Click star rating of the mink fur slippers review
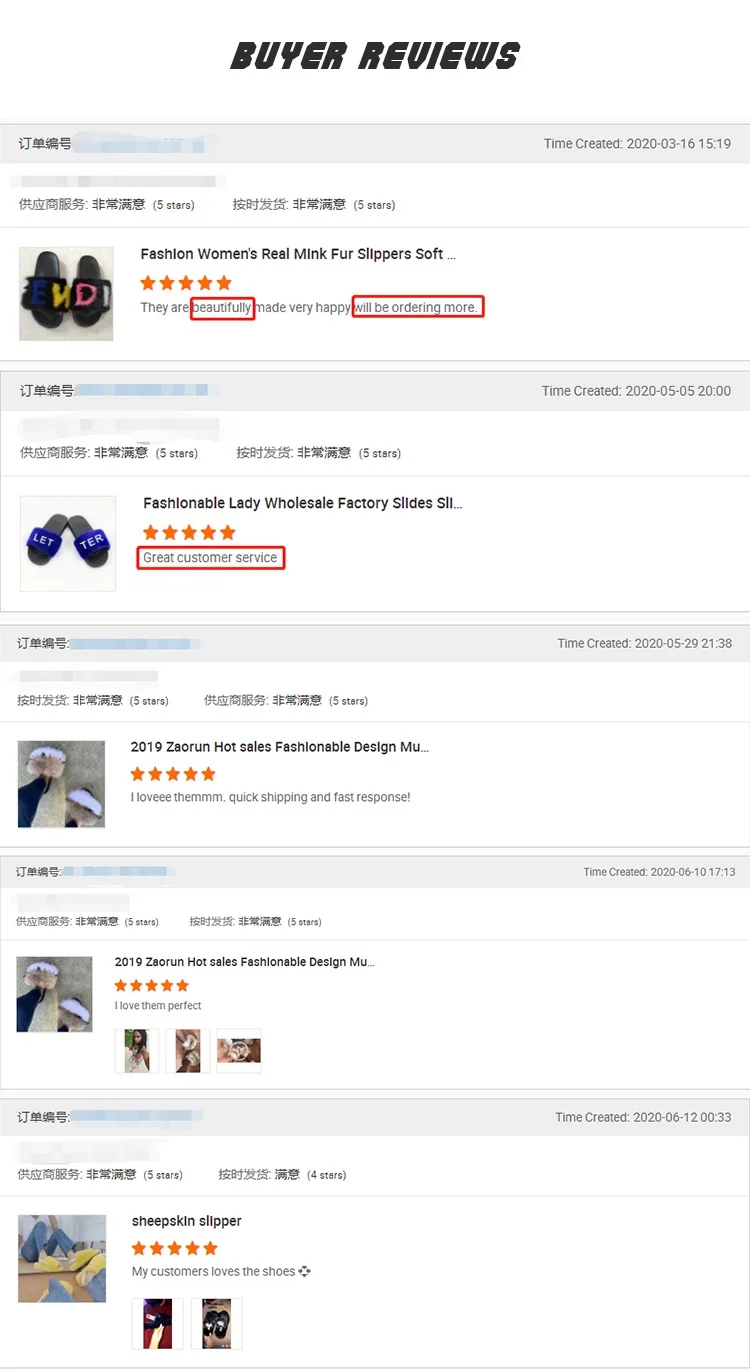 tap(186, 283)
